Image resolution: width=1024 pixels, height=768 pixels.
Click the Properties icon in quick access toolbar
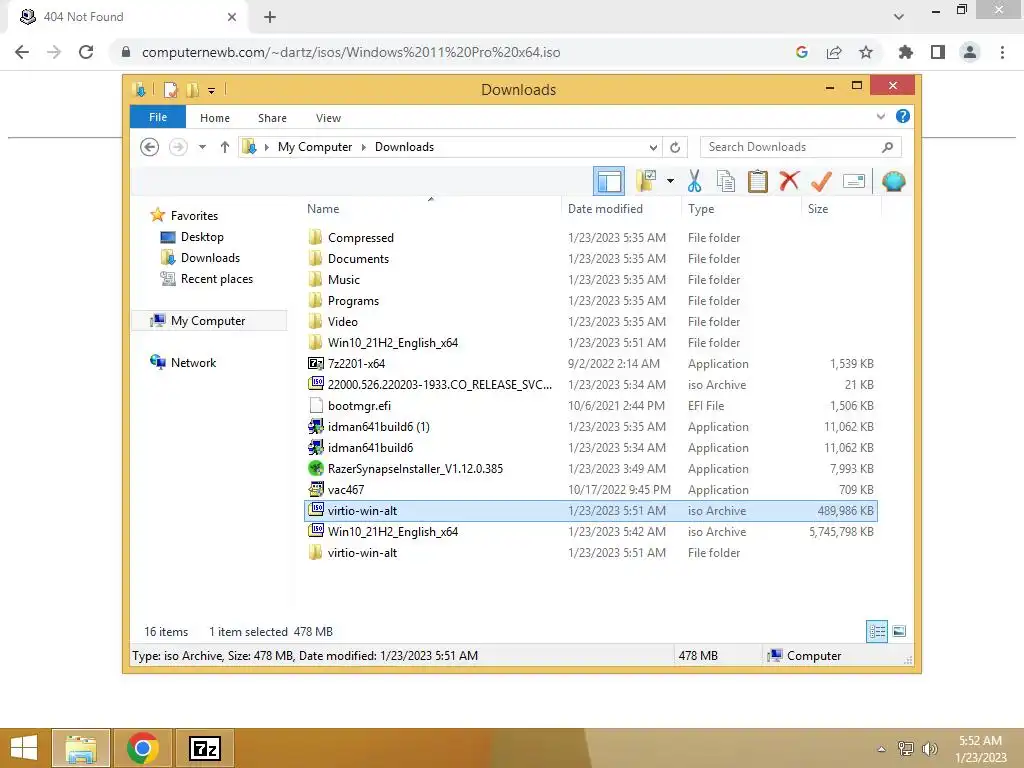click(170, 90)
